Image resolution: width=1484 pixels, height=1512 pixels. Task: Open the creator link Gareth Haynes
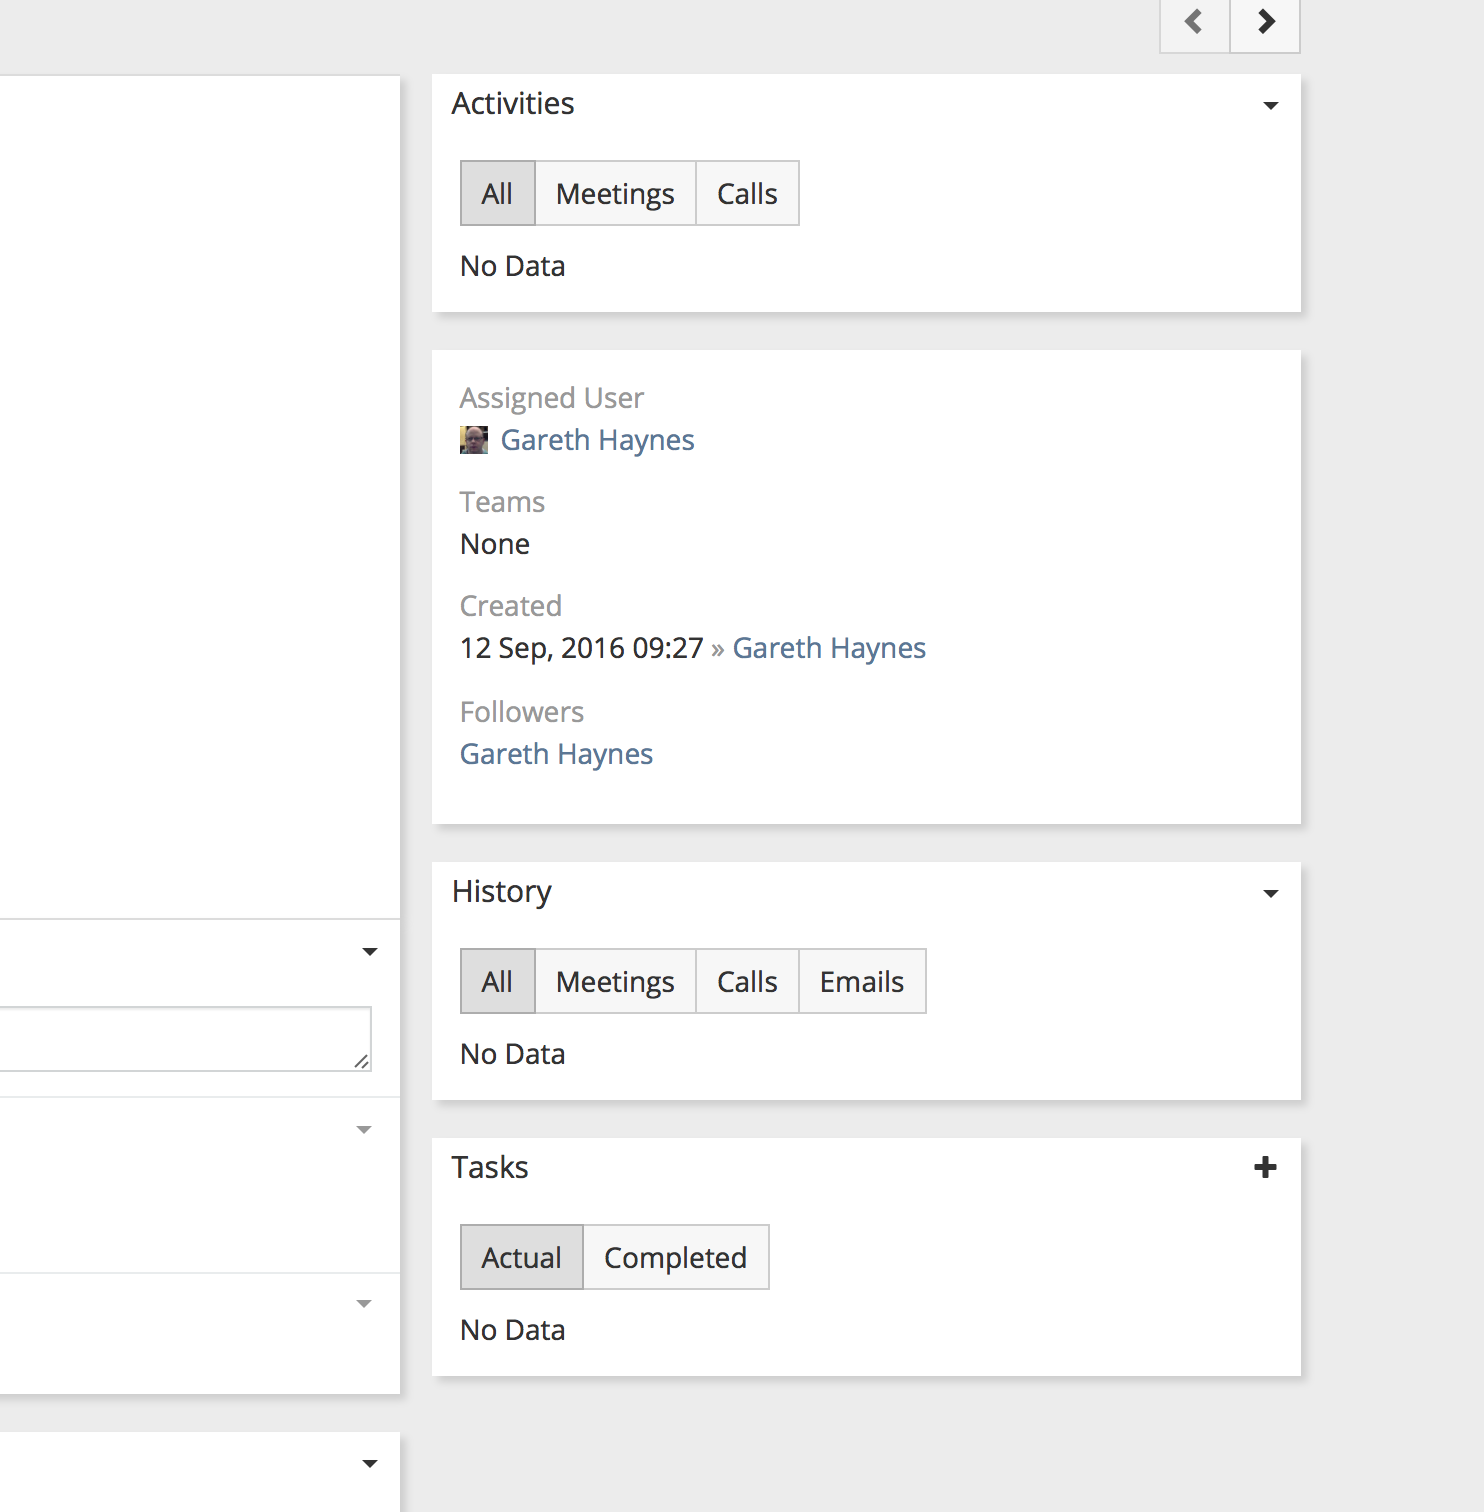[x=829, y=648]
